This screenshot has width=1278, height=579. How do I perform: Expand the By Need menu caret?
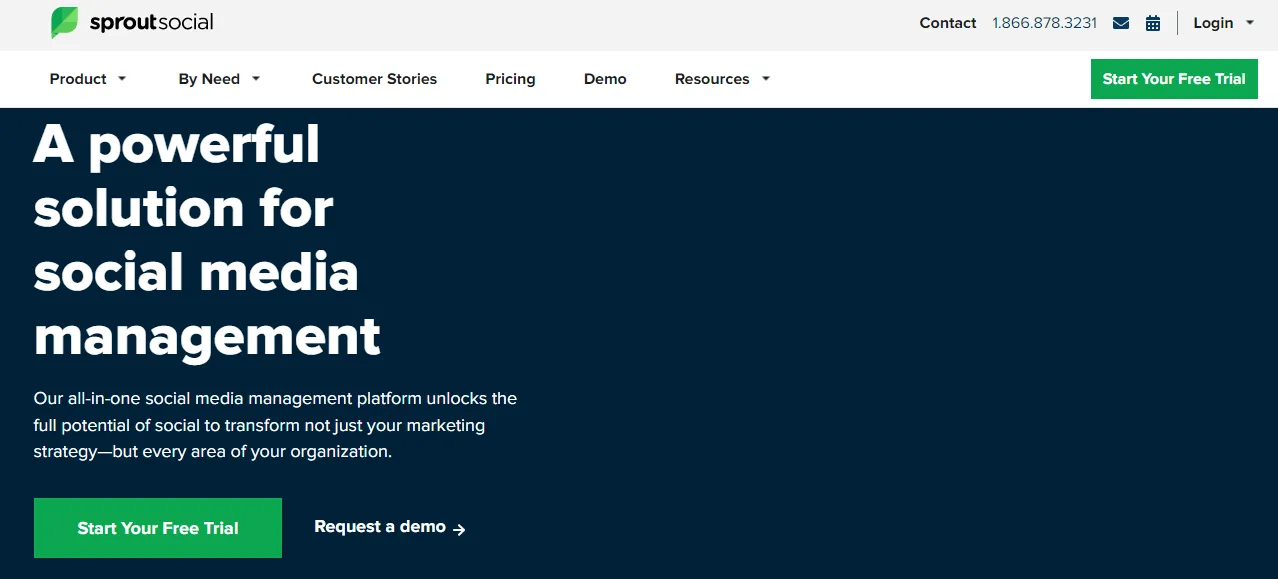click(x=256, y=79)
